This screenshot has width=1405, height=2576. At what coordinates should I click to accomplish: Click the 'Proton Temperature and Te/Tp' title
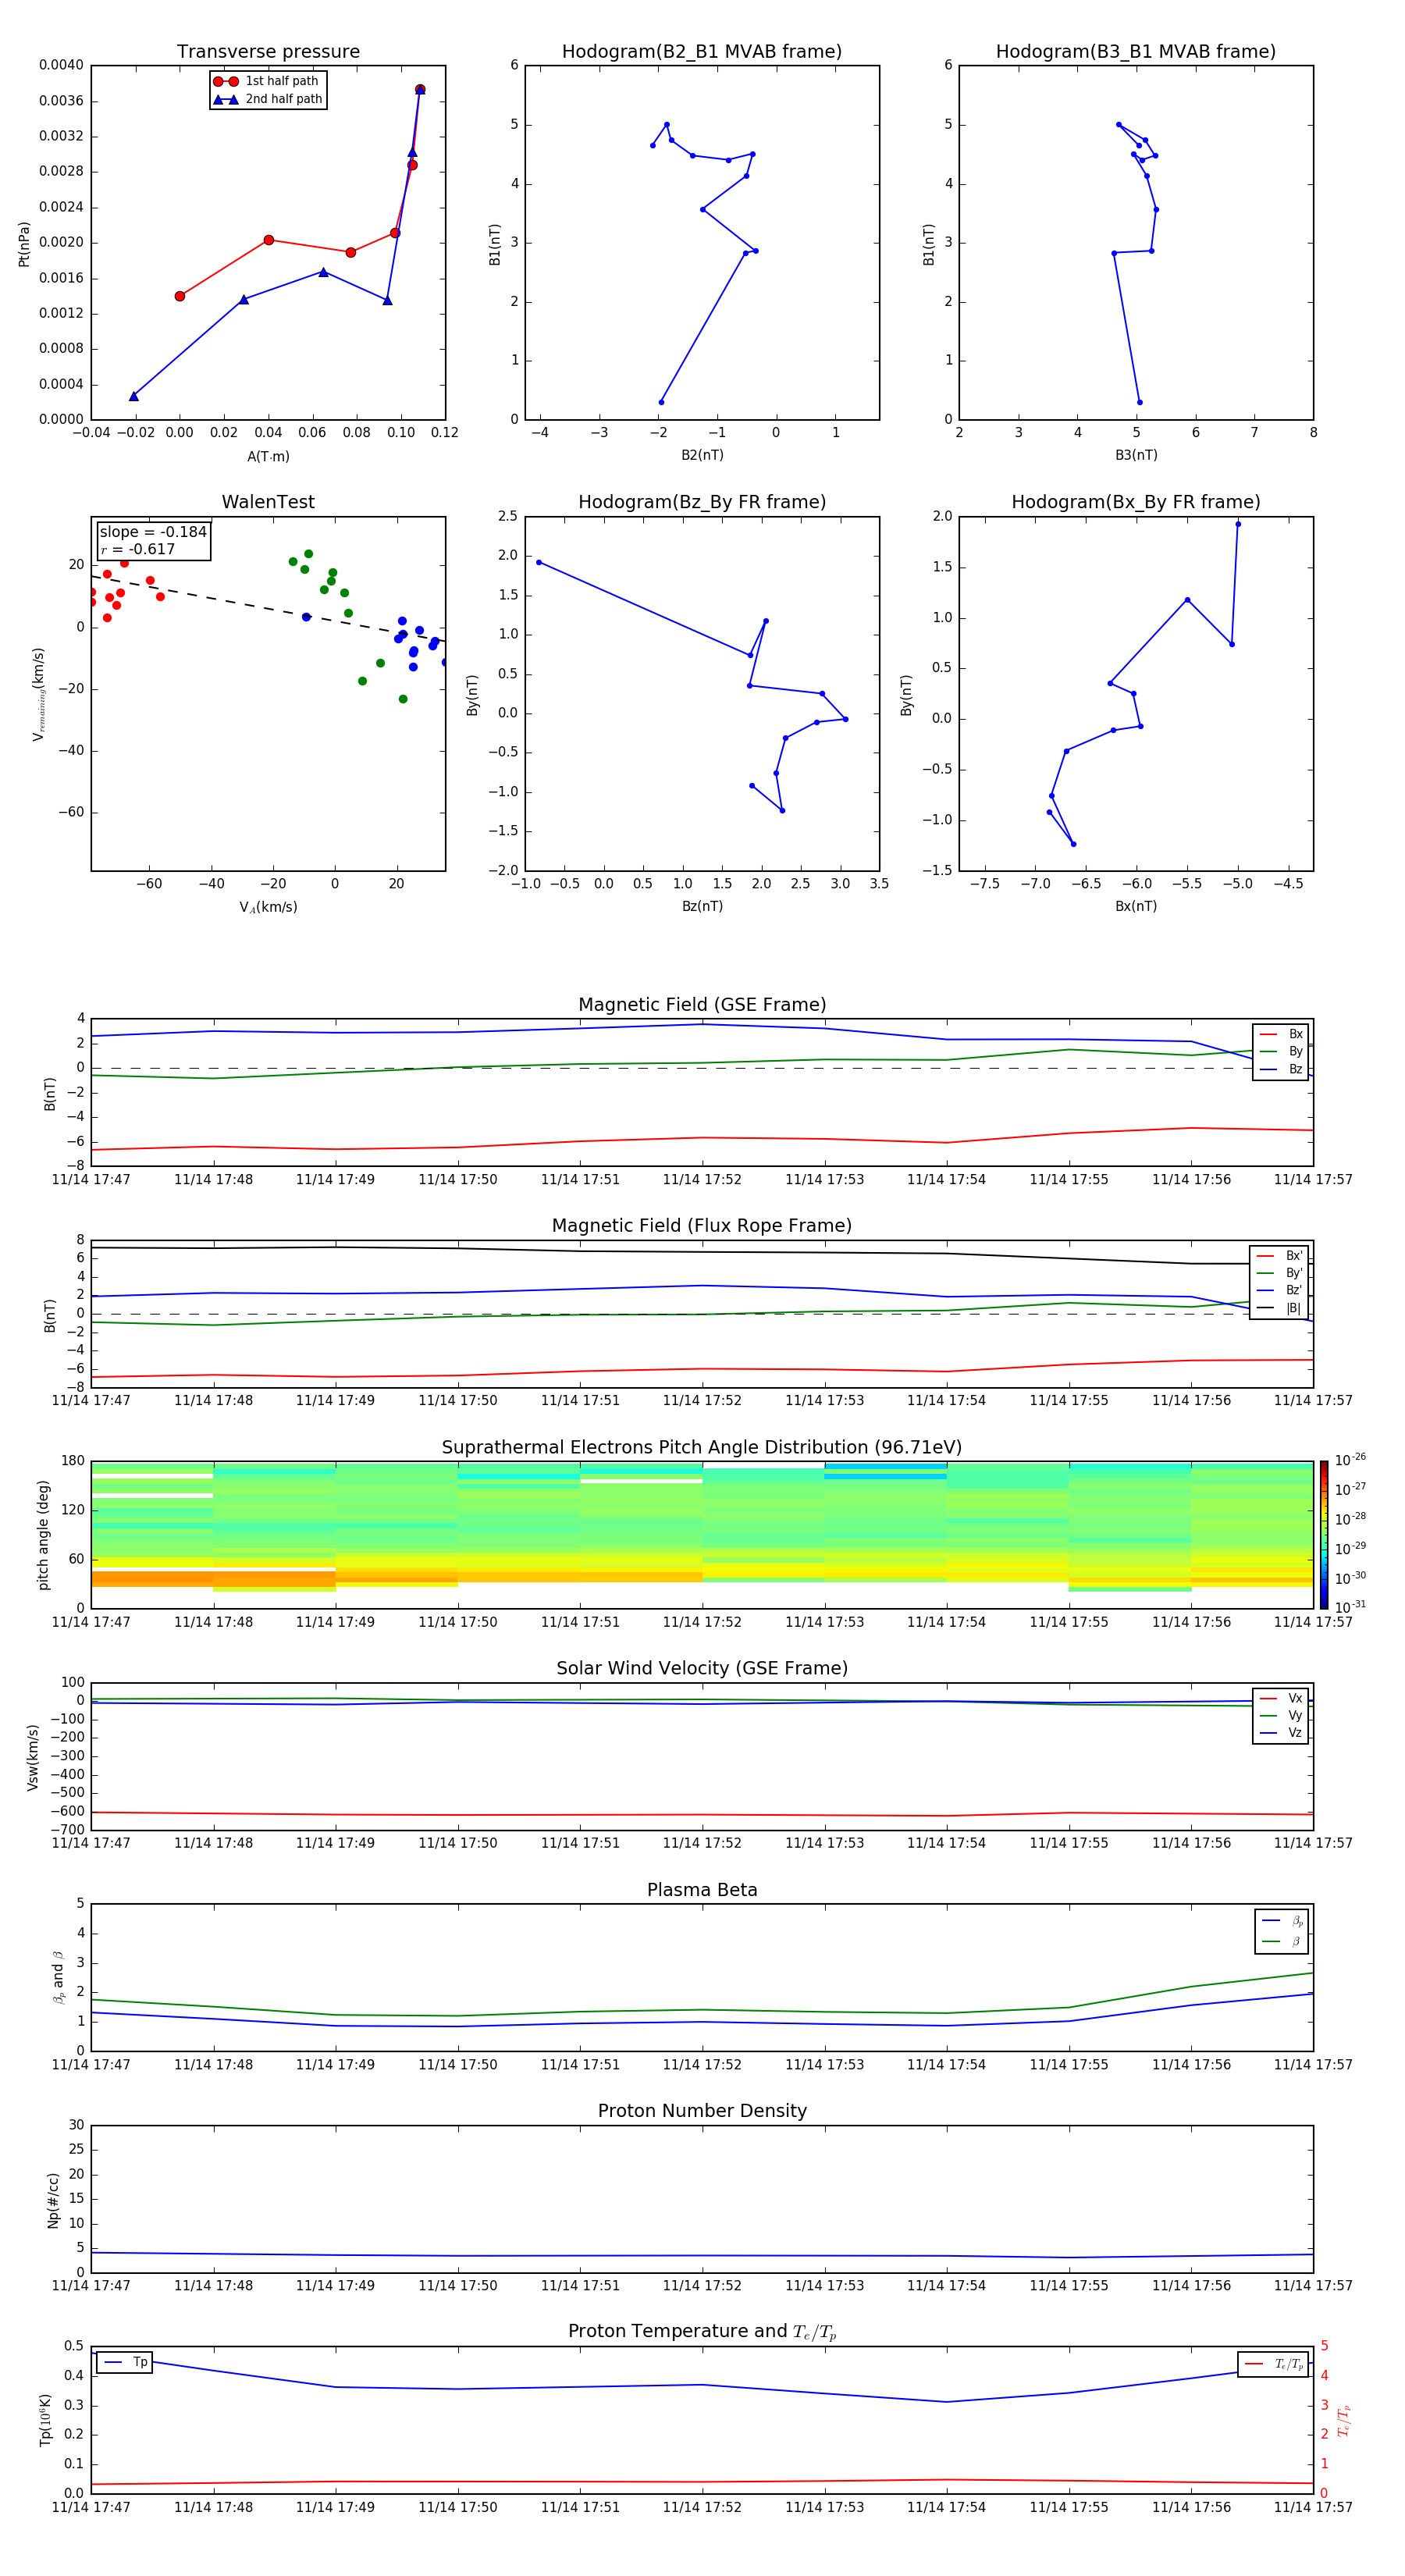702,2332
